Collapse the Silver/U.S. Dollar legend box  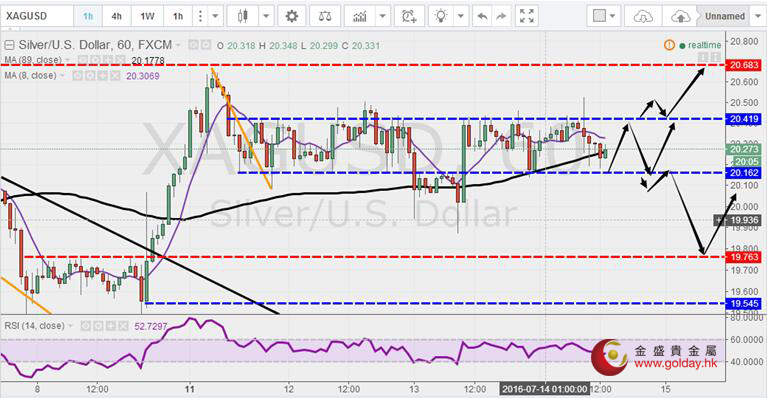(9, 45)
